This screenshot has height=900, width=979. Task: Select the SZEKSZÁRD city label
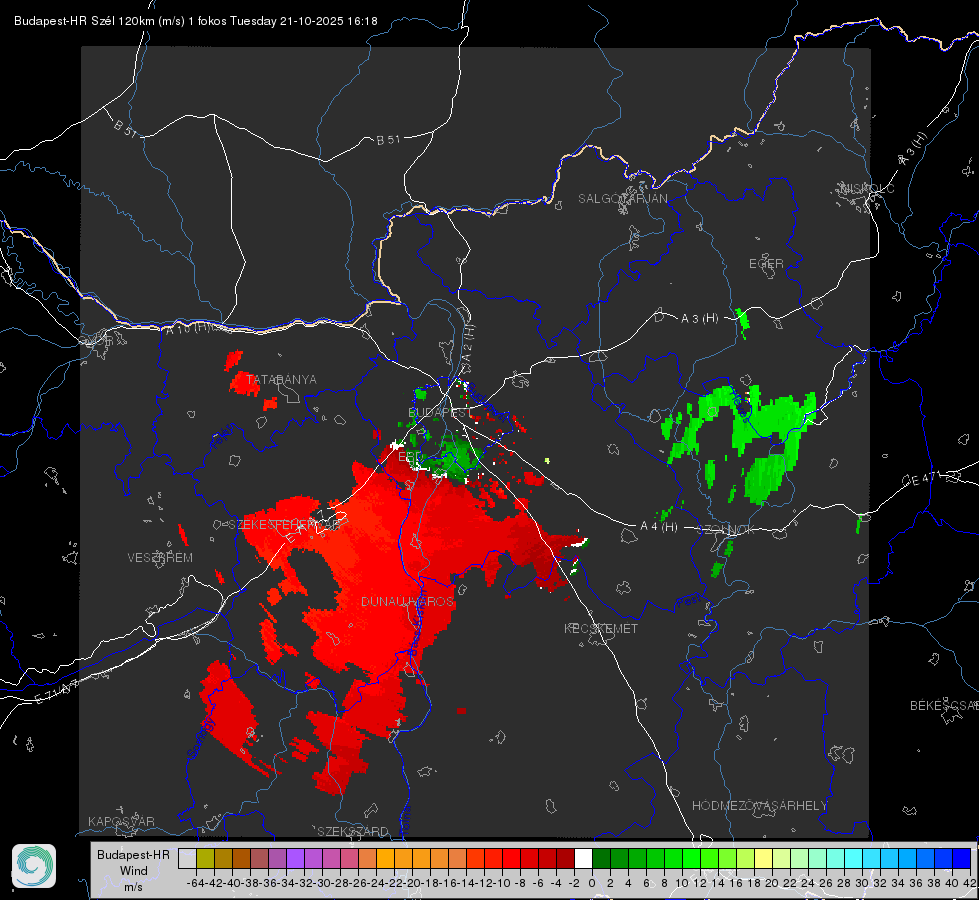click(353, 831)
